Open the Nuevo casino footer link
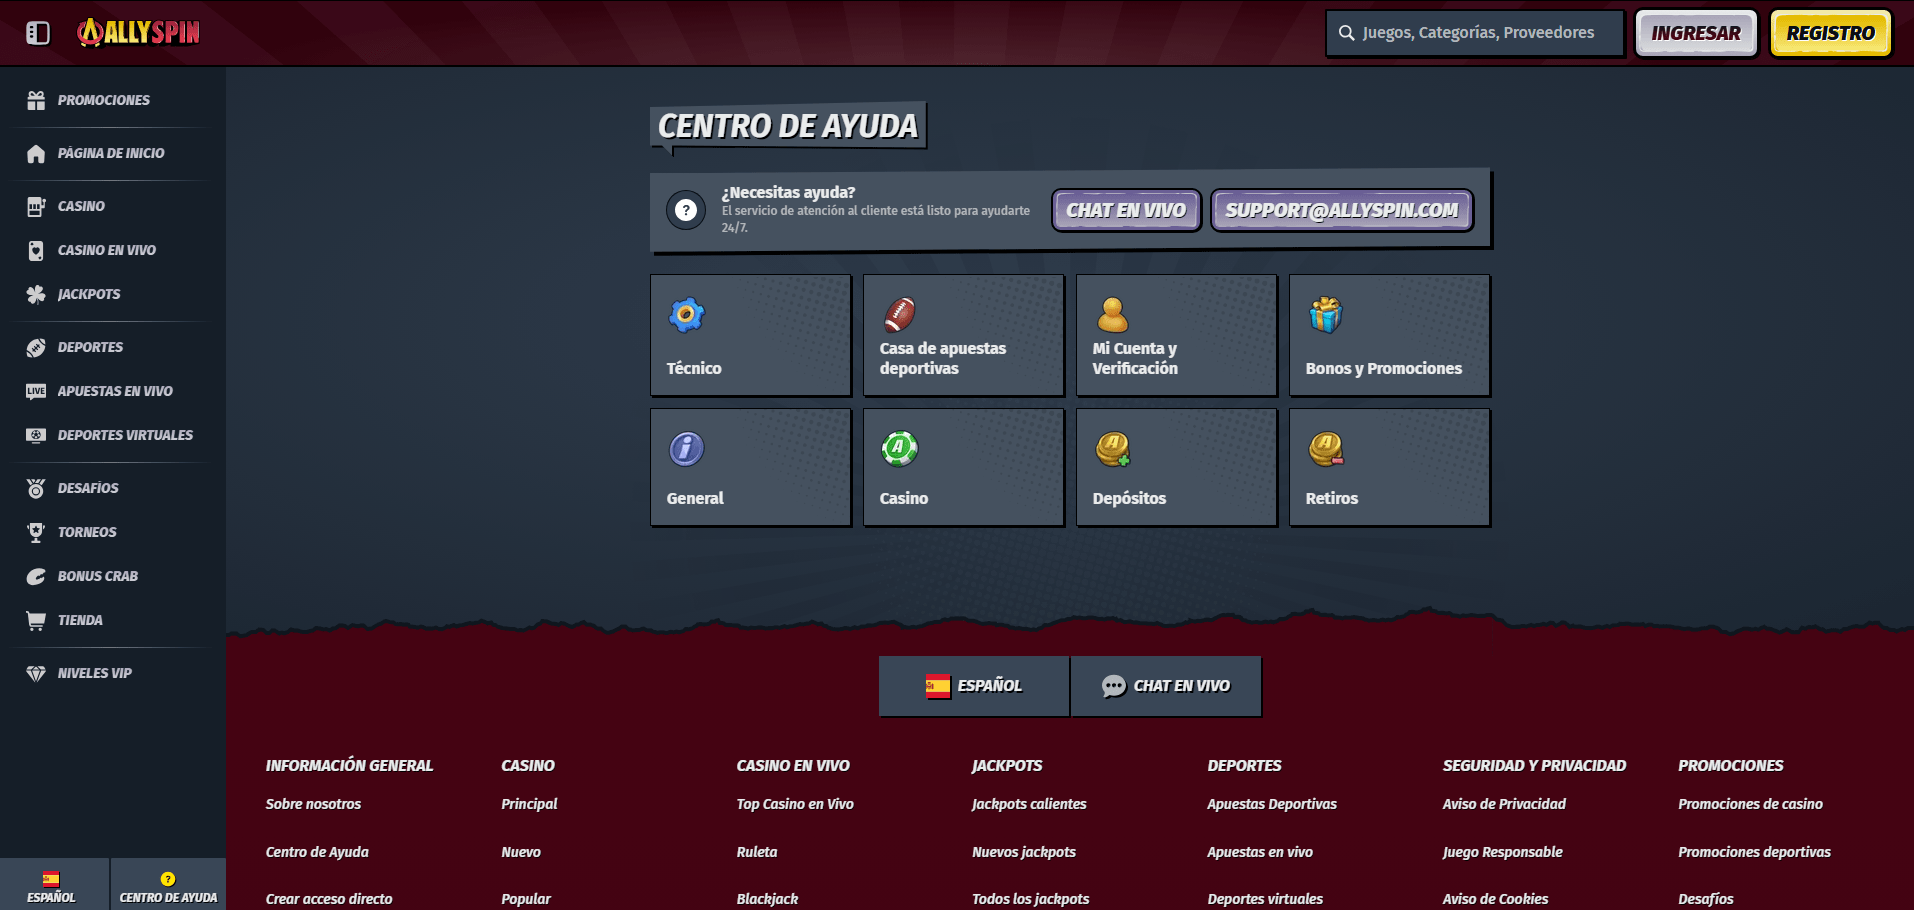The height and width of the screenshot is (910, 1914). point(521,852)
